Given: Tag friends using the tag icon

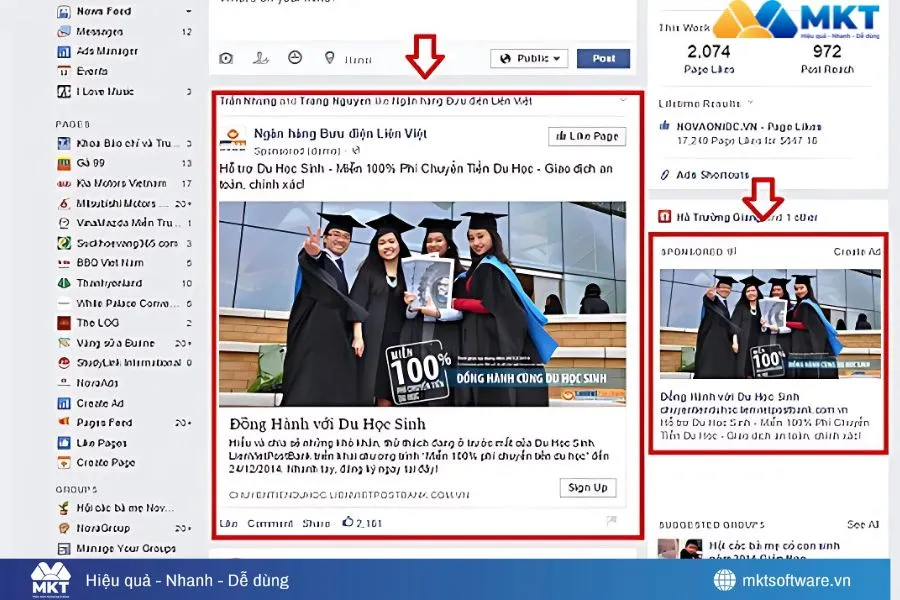Looking at the screenshot, I should pos(261,58).
